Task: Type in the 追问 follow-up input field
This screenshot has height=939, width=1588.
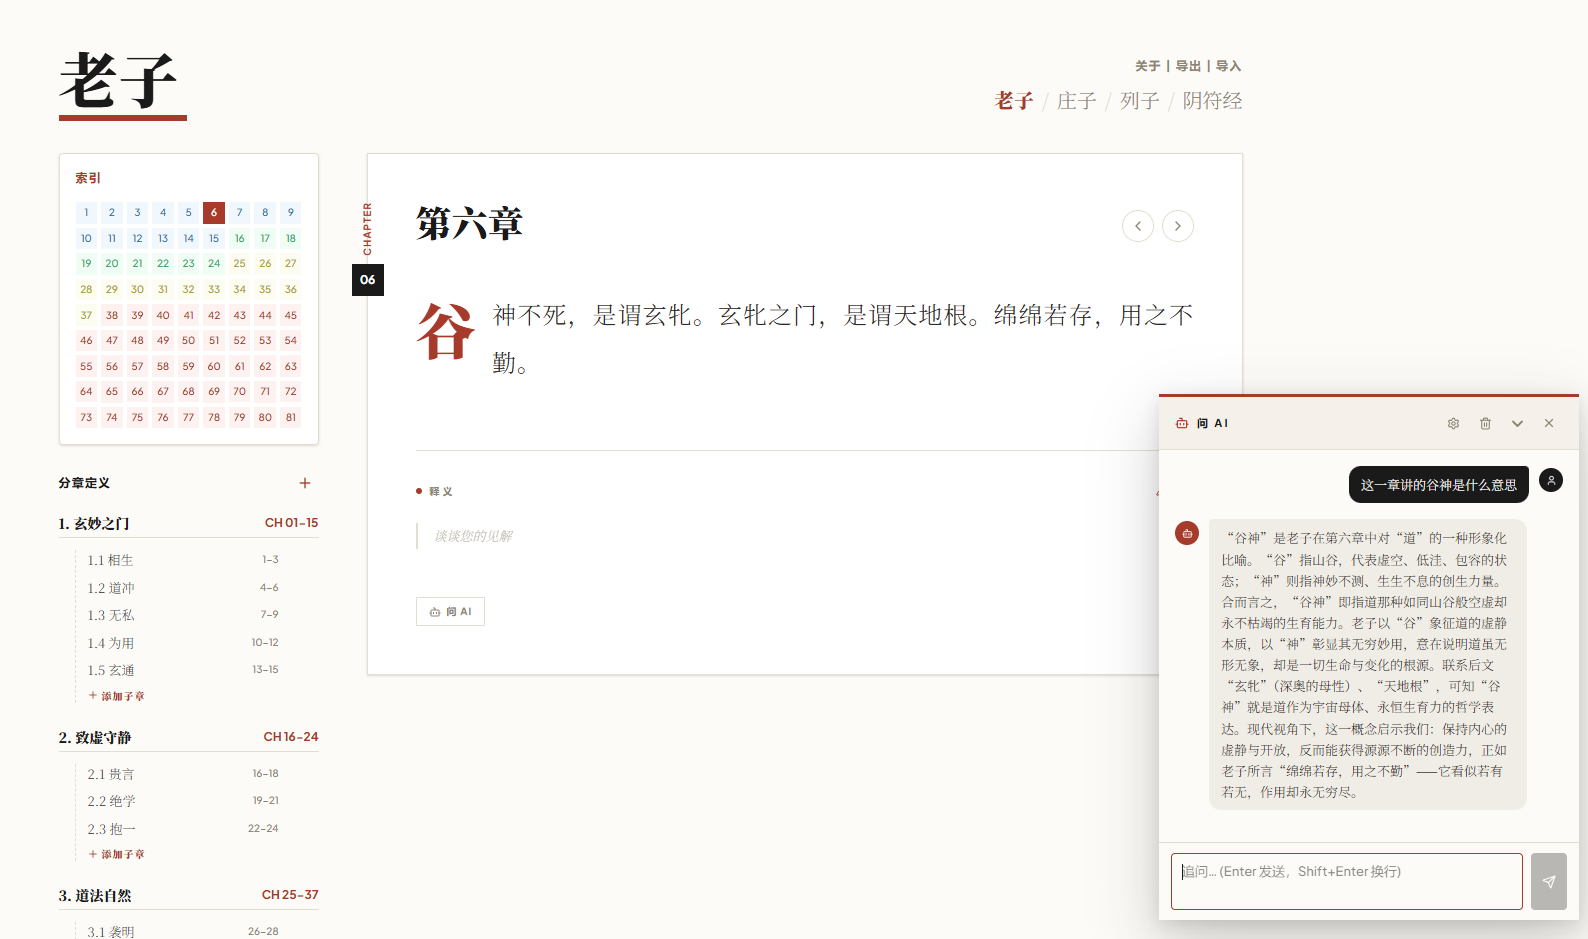Action: coord(1346,881)
